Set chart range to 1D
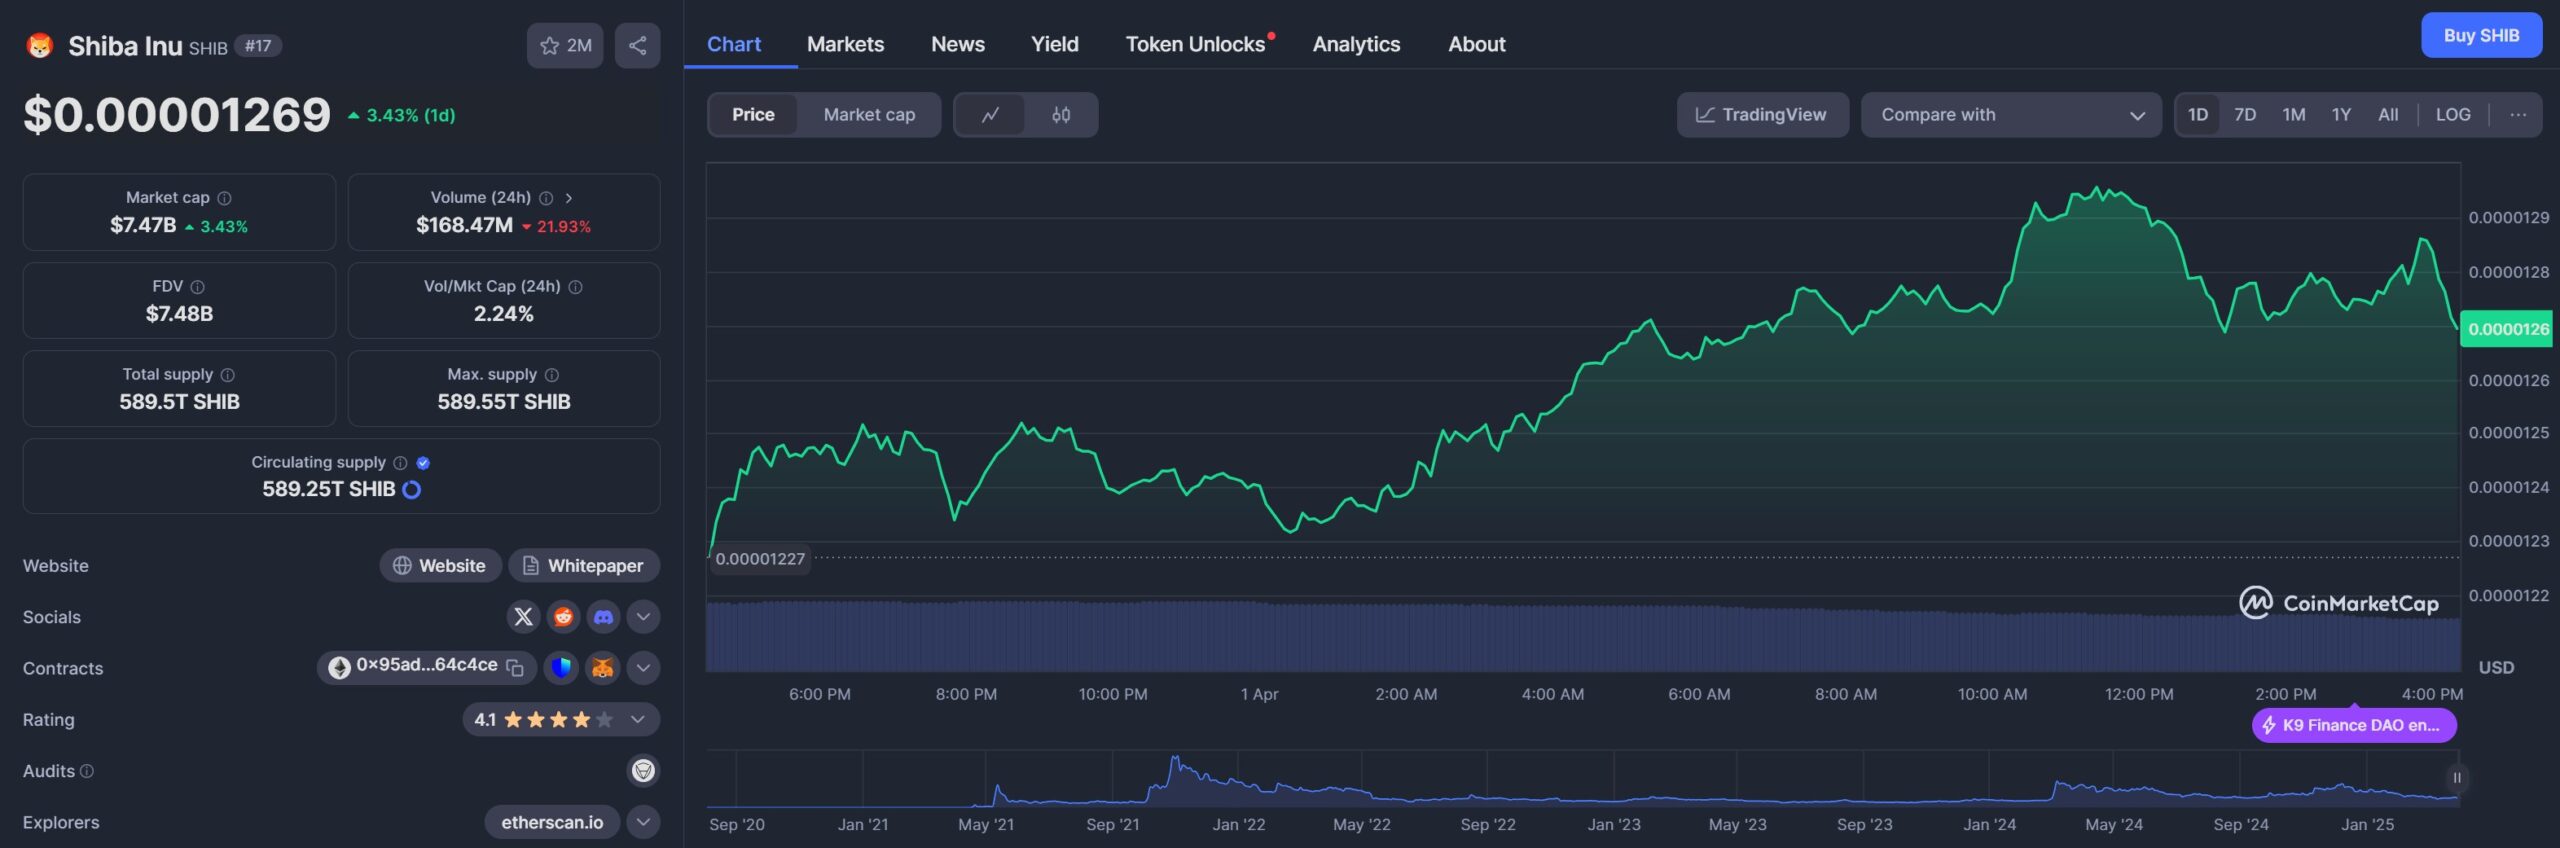 (x=2197, y=115)
